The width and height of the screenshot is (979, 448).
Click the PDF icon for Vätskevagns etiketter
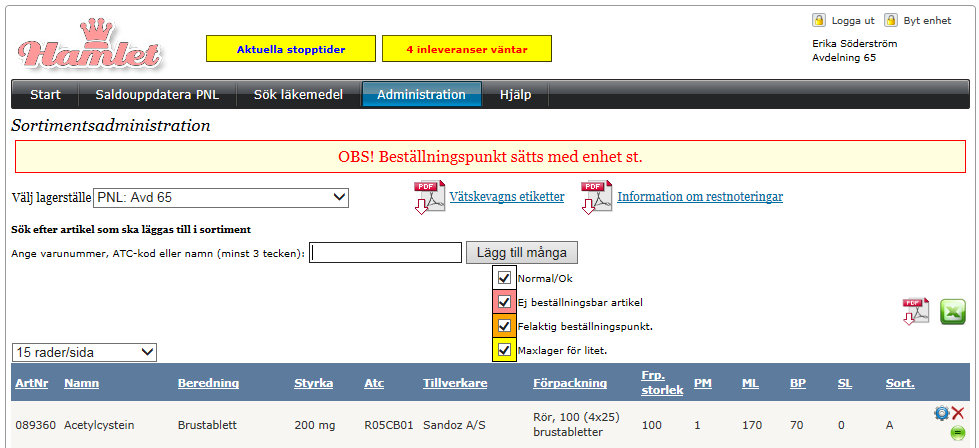click(429, 197)
